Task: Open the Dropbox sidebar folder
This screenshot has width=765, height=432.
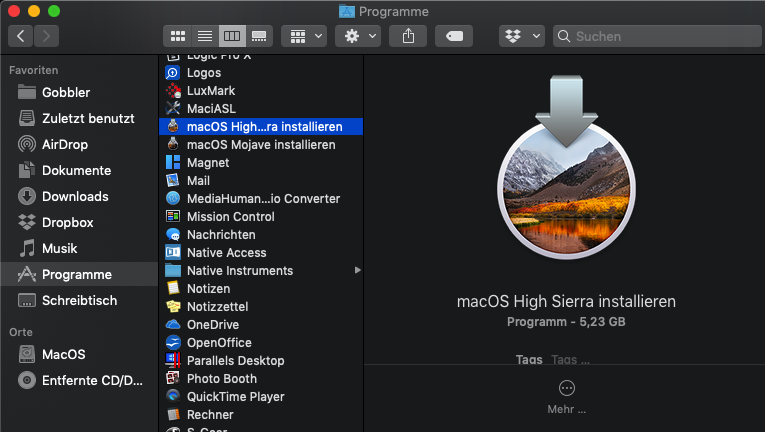Action: coord(67,222)
